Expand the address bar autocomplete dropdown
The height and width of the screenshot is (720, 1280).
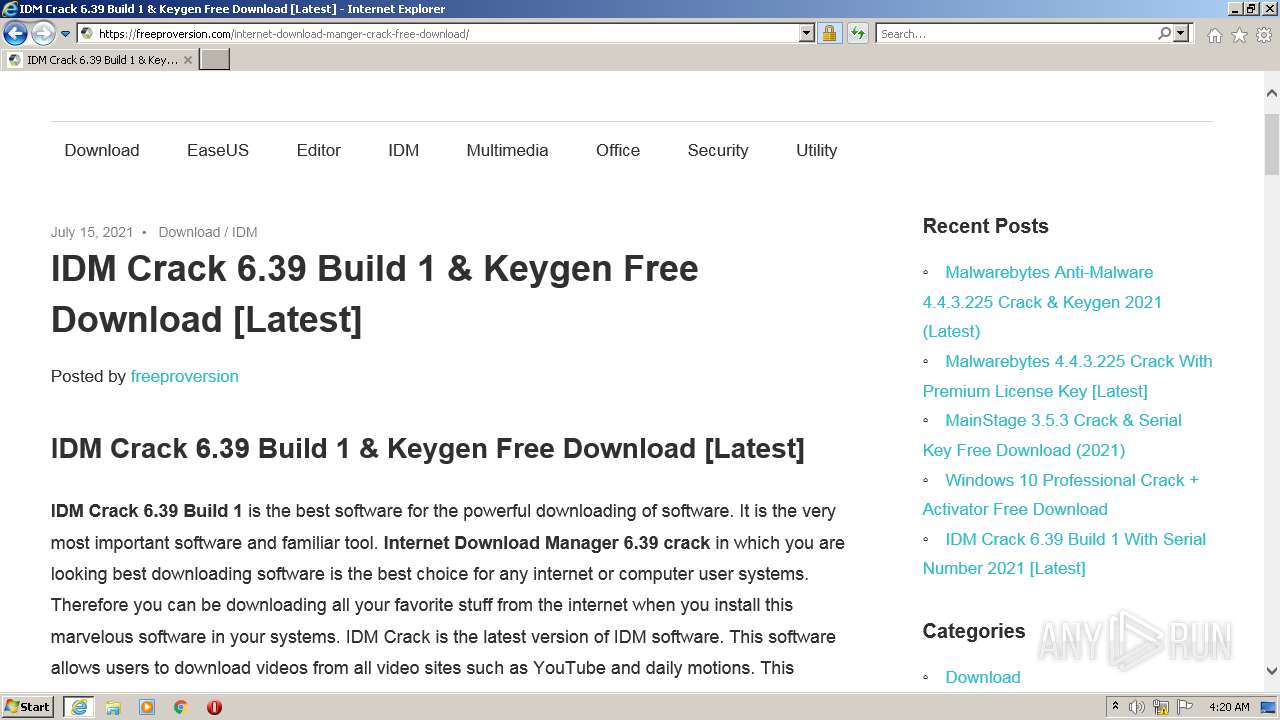click(807, 34)
